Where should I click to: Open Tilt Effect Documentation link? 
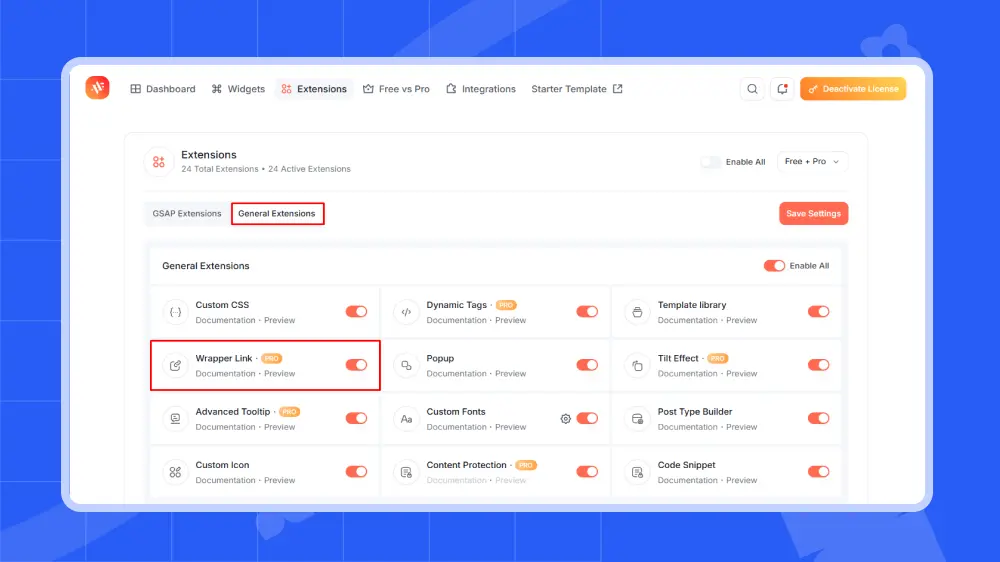pyautogui.click(x=688, y=374)
